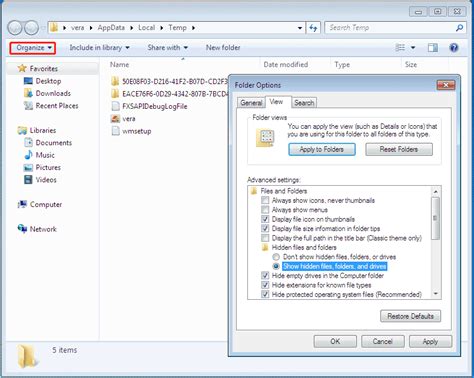Select the 50E08F03 folder icon
Viewport: 474px width, 378px height.
pos(115,81)
